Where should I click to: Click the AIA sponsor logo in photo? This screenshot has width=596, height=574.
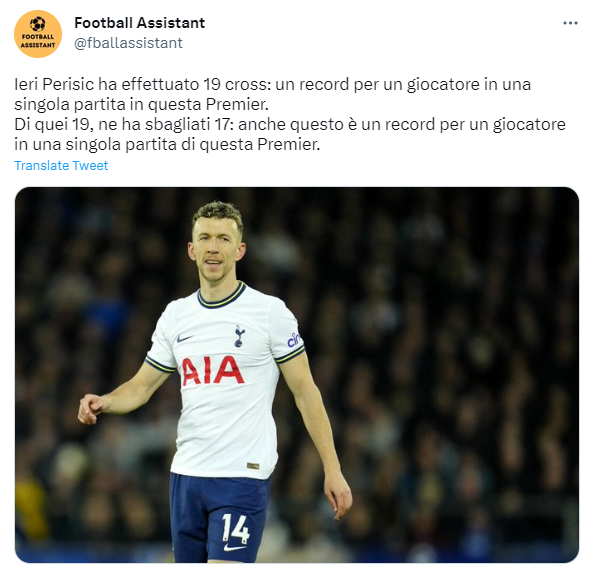coord(212,371)
